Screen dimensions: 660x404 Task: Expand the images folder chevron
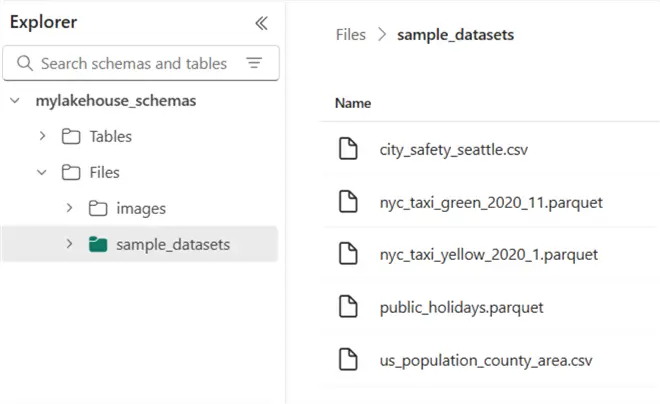click(69, 208)
